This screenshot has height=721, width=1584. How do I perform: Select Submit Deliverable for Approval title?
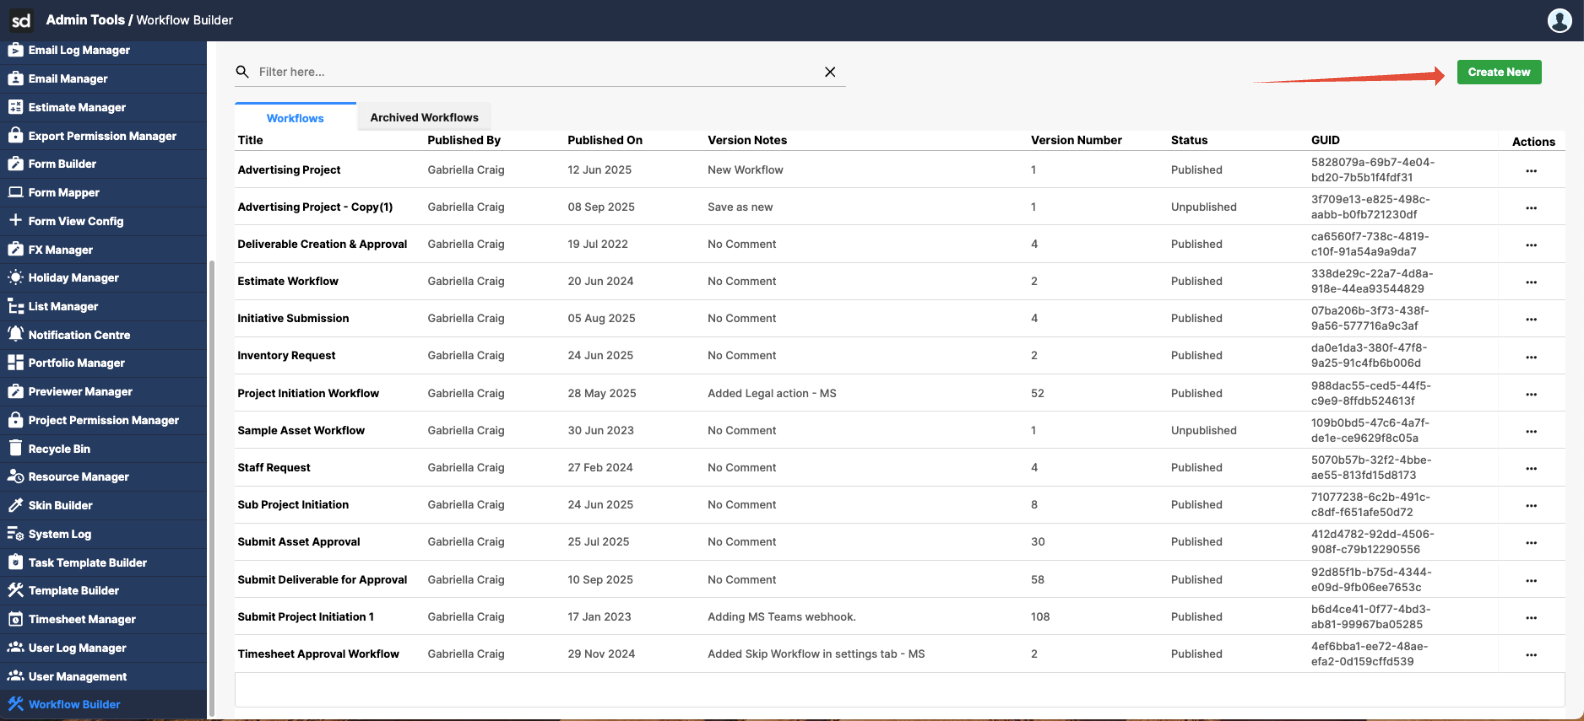click(x=322, y=580)
